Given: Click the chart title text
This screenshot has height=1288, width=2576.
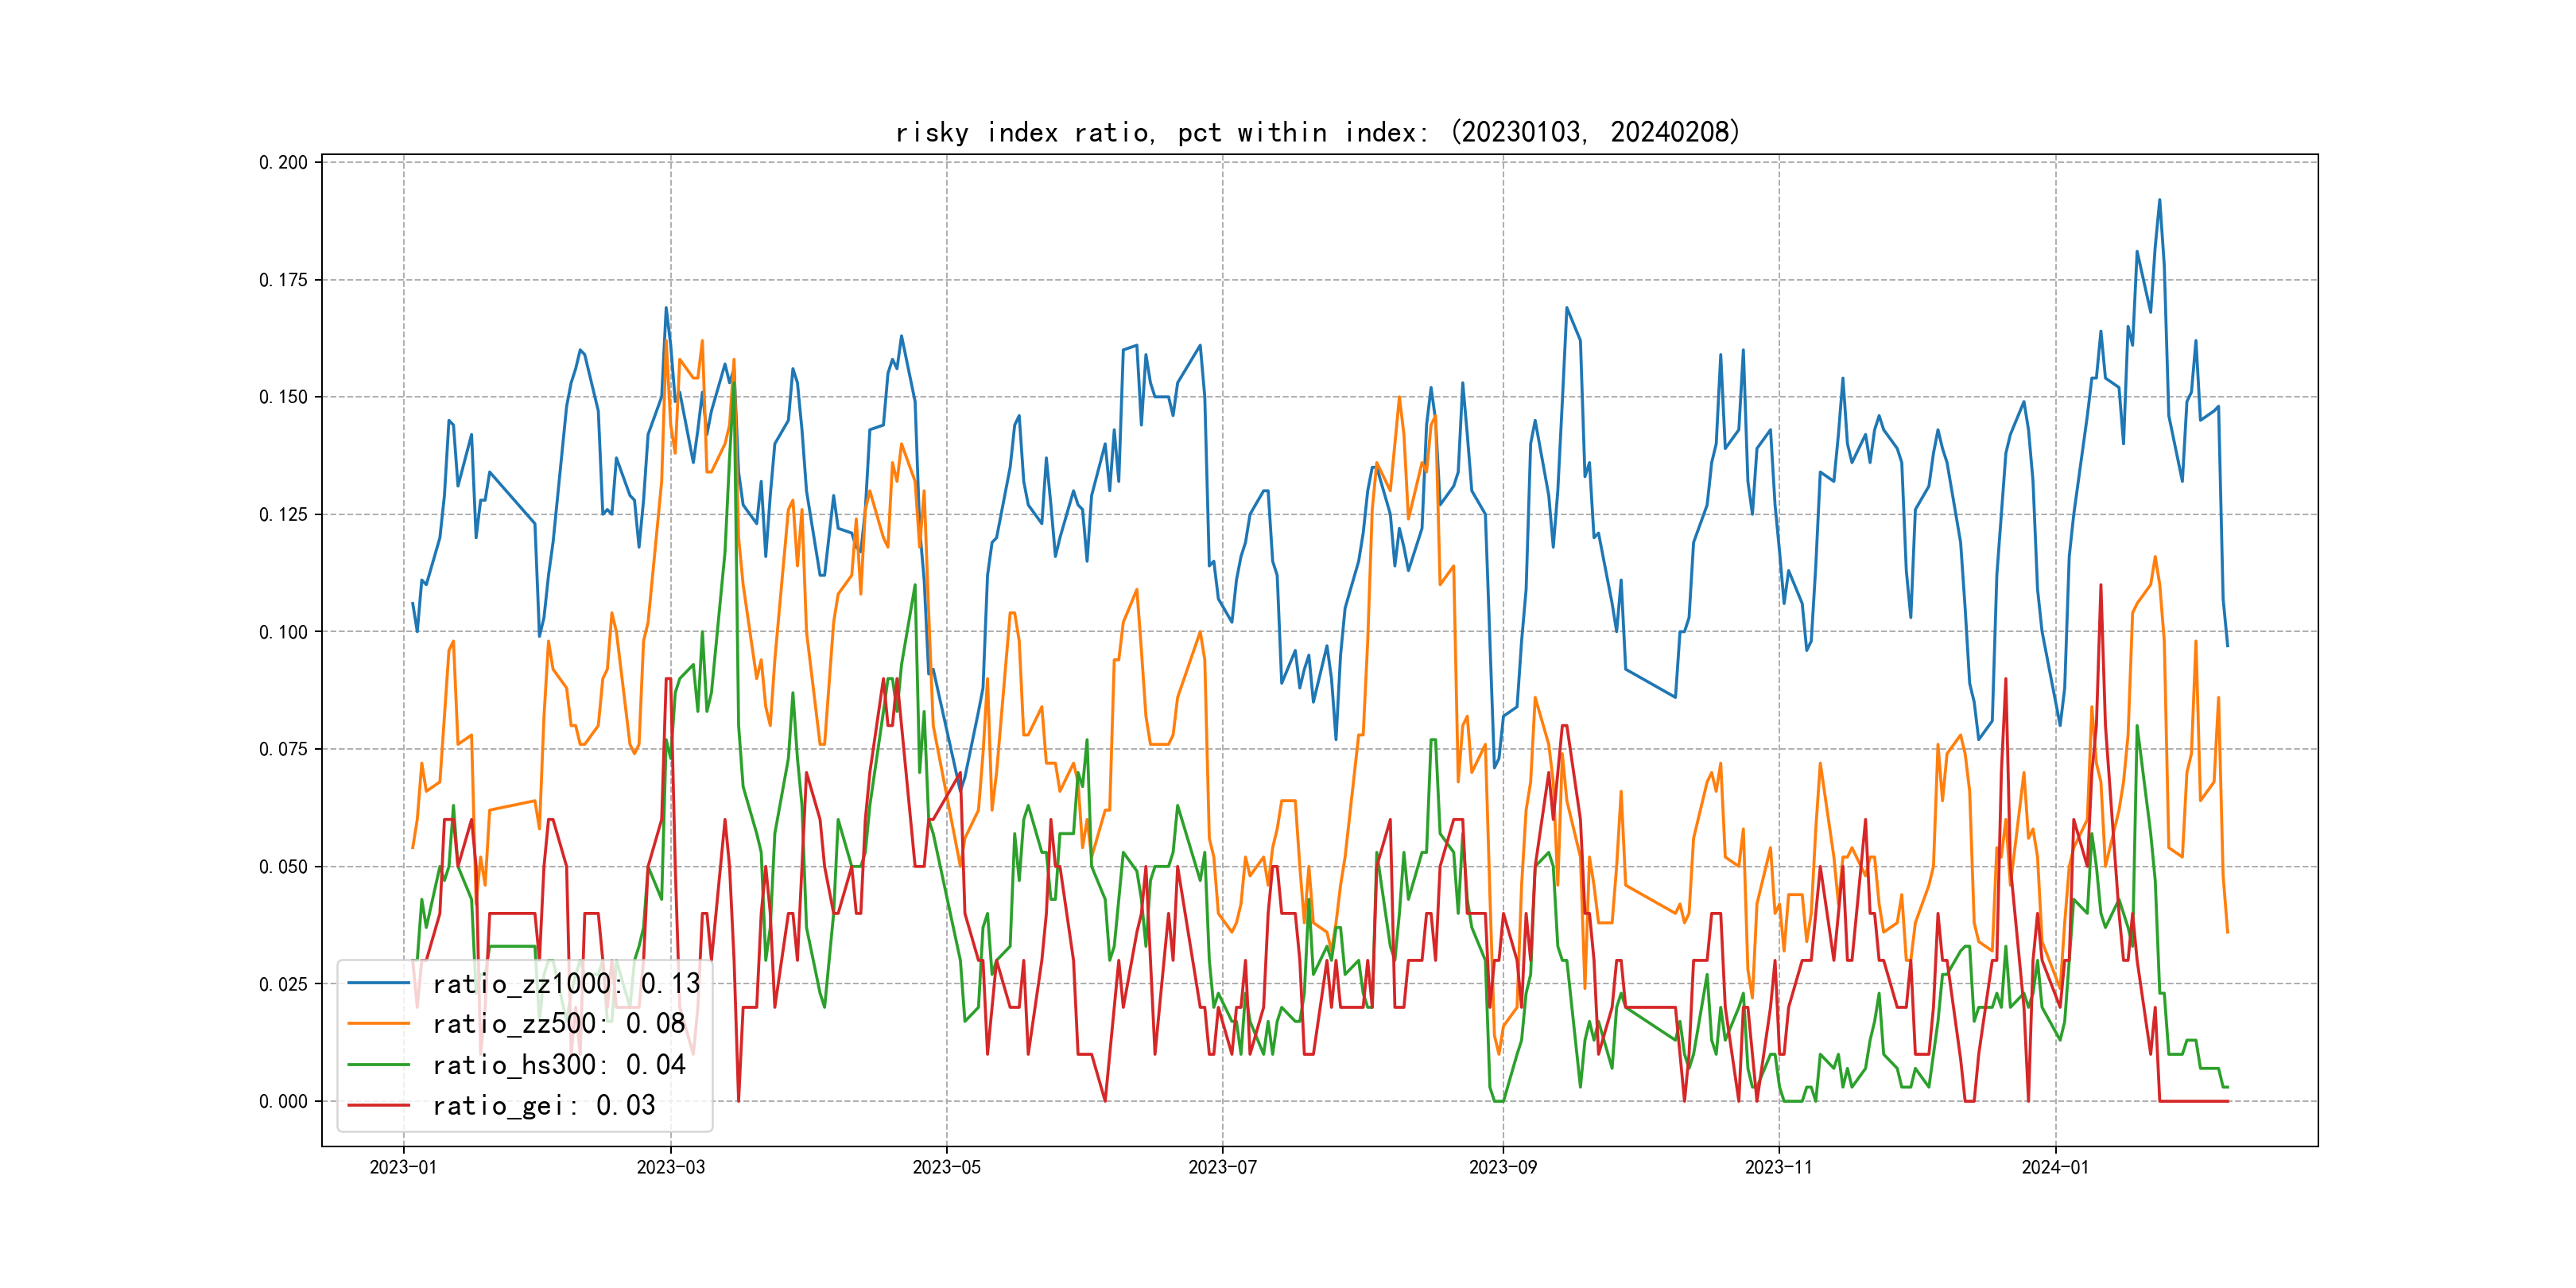Looking at the screenshot, I should [x=1317, y=132].
